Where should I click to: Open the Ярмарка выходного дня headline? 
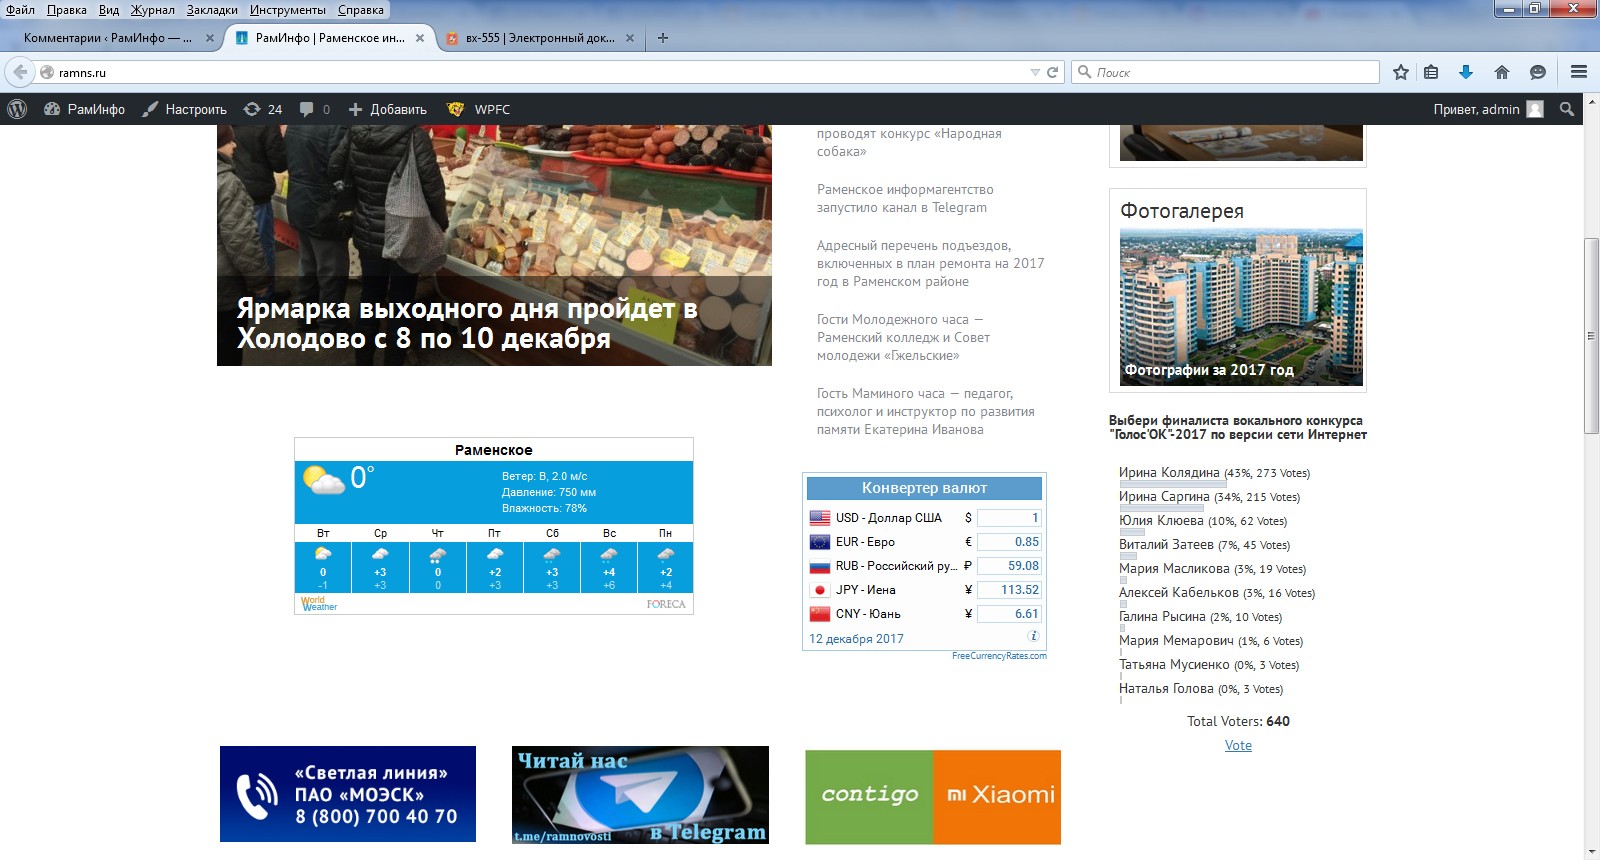[467, 323]
